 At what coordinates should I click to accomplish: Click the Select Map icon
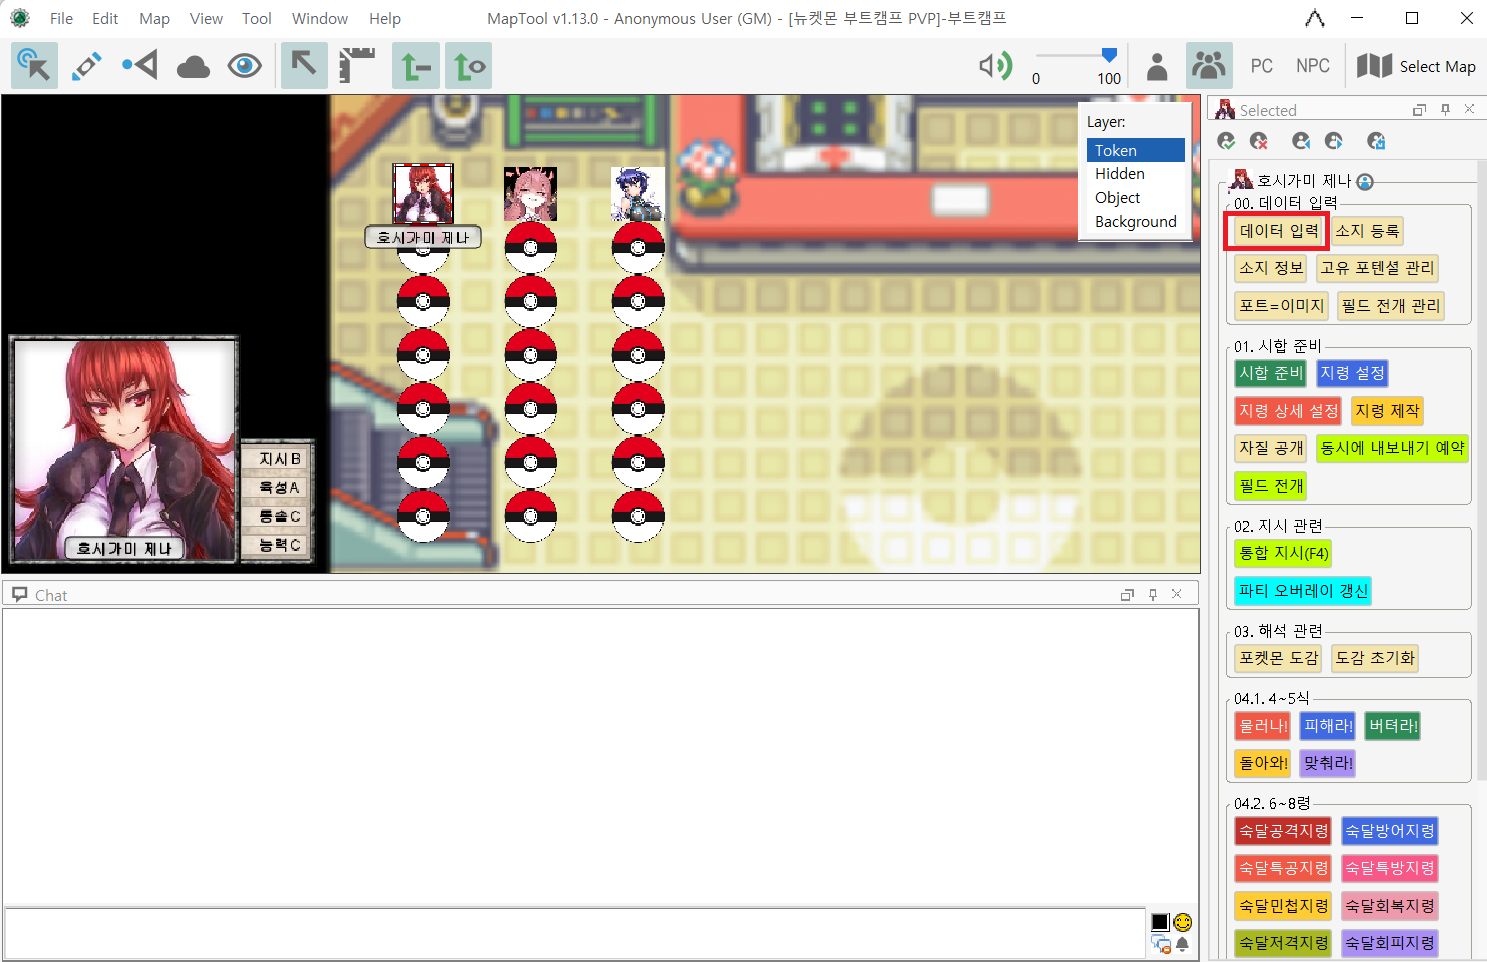[1374, 66]
